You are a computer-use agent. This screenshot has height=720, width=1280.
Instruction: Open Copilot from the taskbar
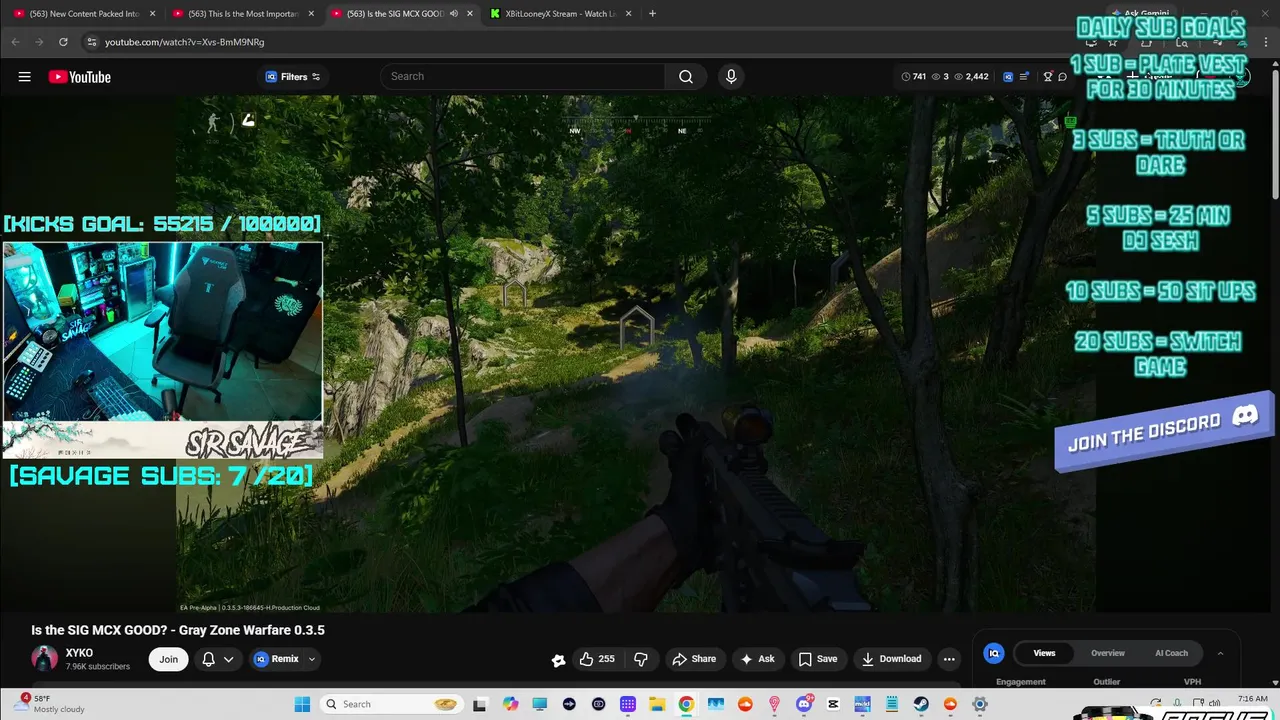(x=511, y=704)
